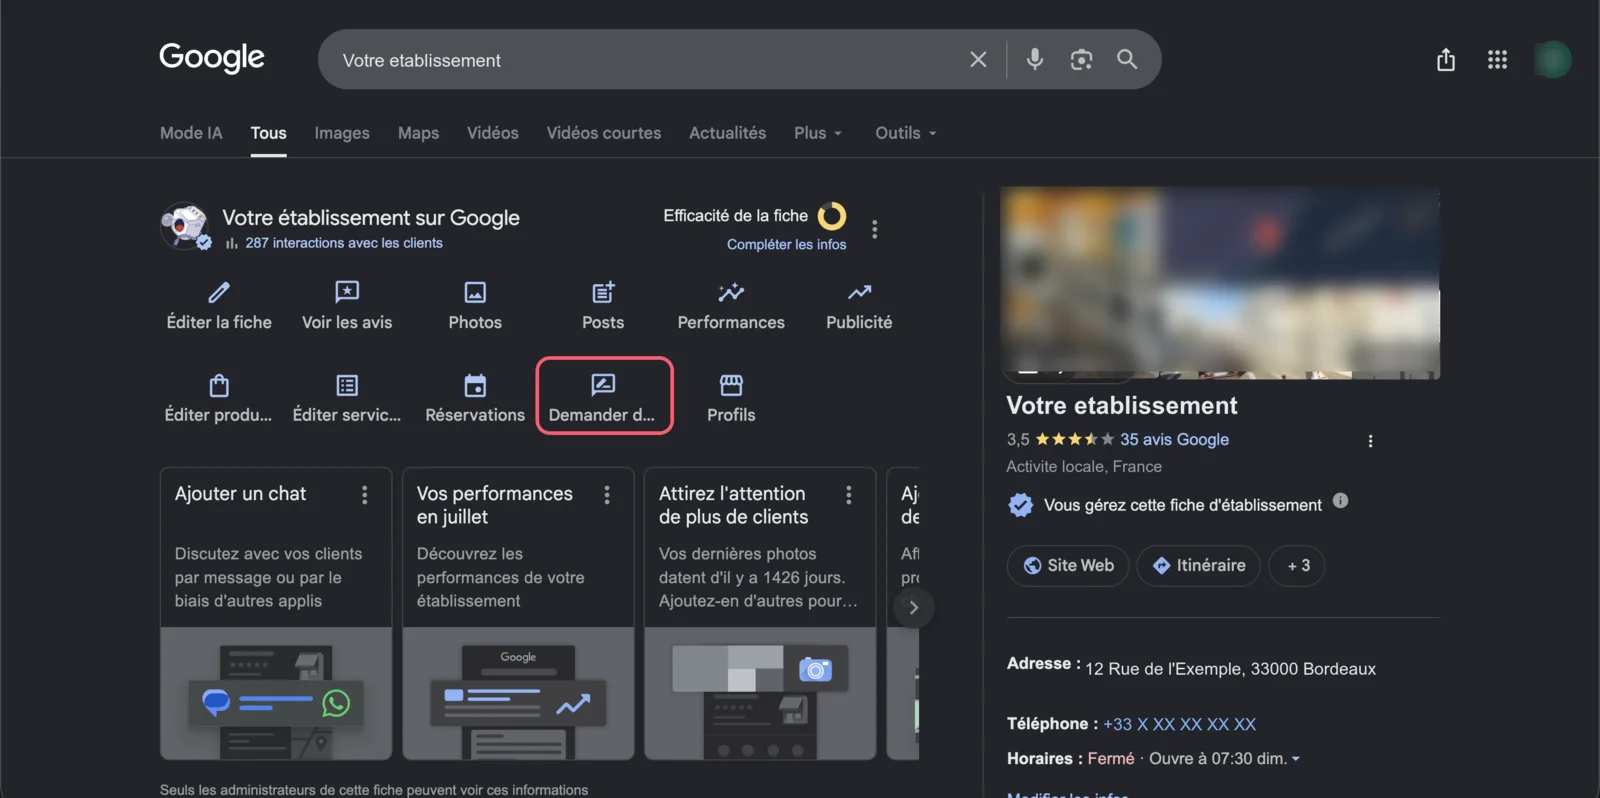
Task: Clear the search box text
Action: (x=978, y=60)
